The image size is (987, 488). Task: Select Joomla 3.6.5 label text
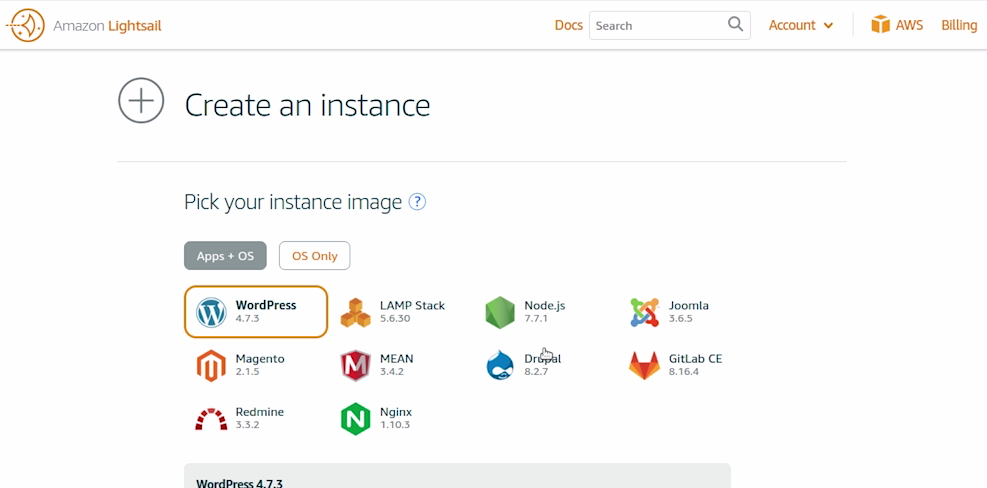click(689, 311)
